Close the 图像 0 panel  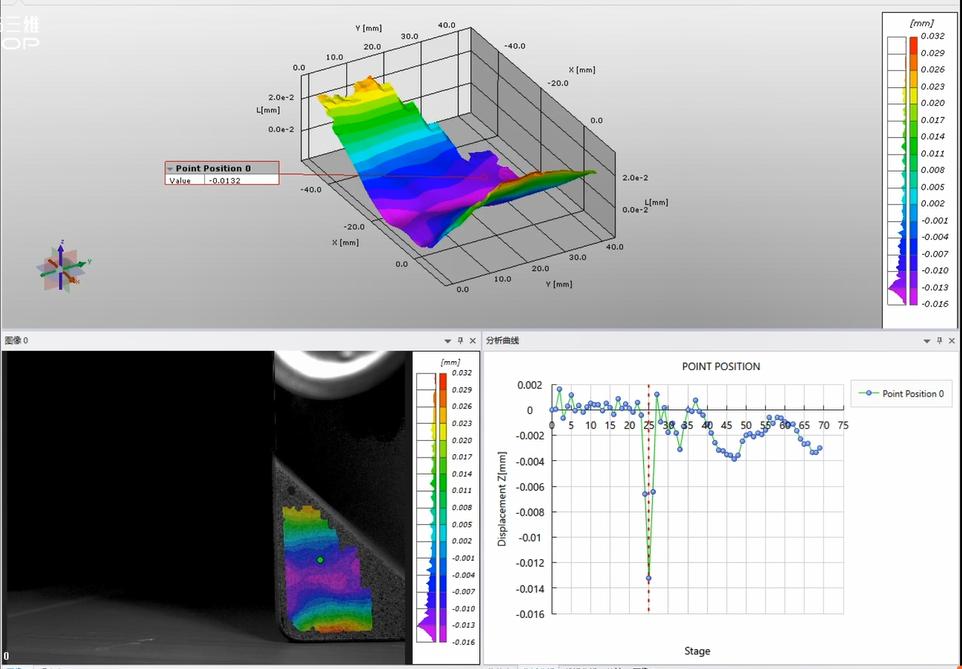coord(473,341)
